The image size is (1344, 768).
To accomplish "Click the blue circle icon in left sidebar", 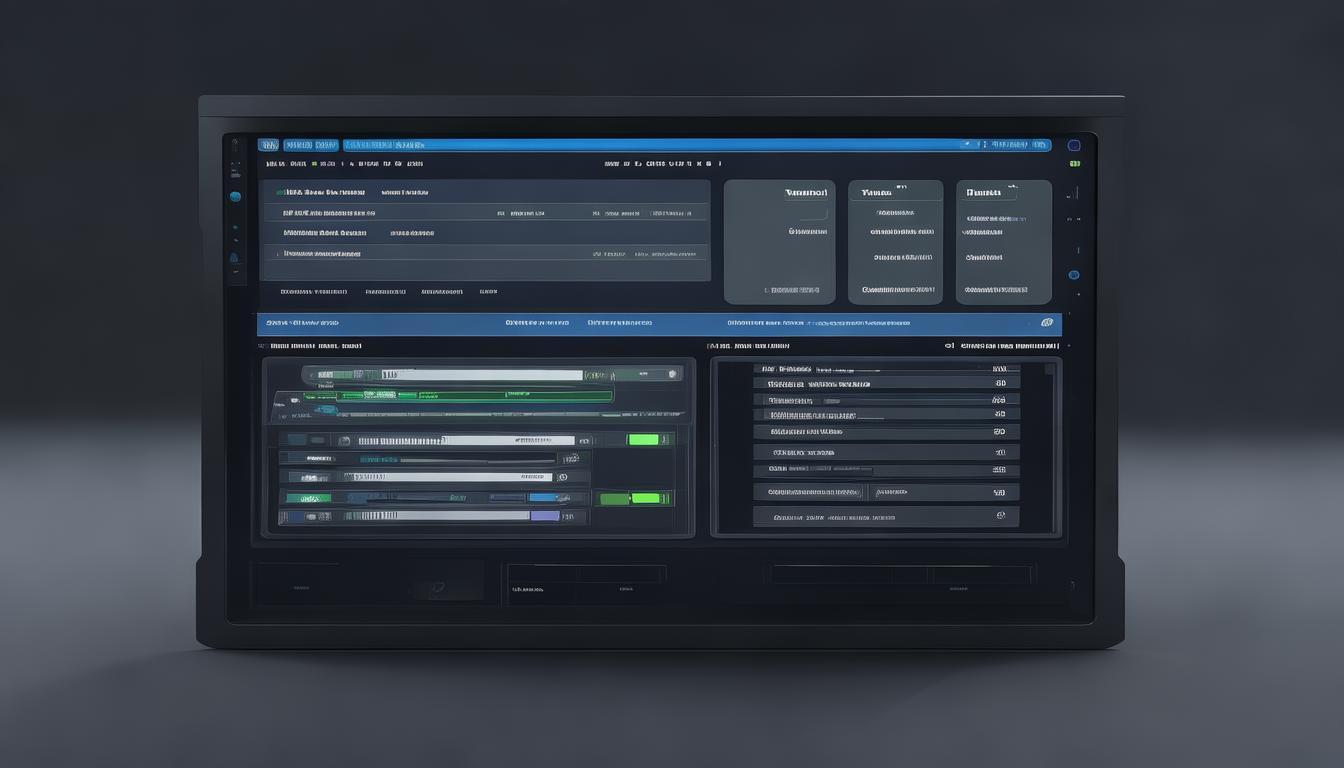I will (235, 197).
